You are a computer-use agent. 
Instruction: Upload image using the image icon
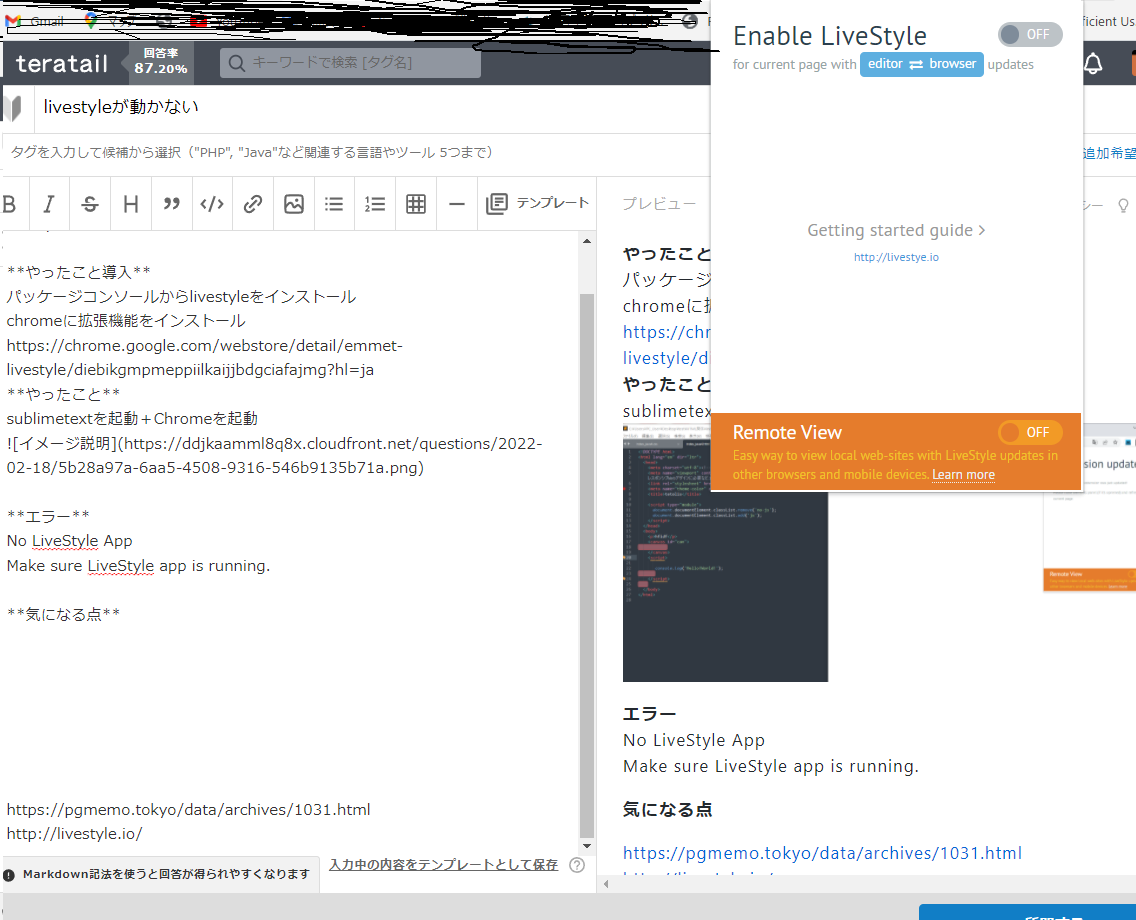[294, 204]
